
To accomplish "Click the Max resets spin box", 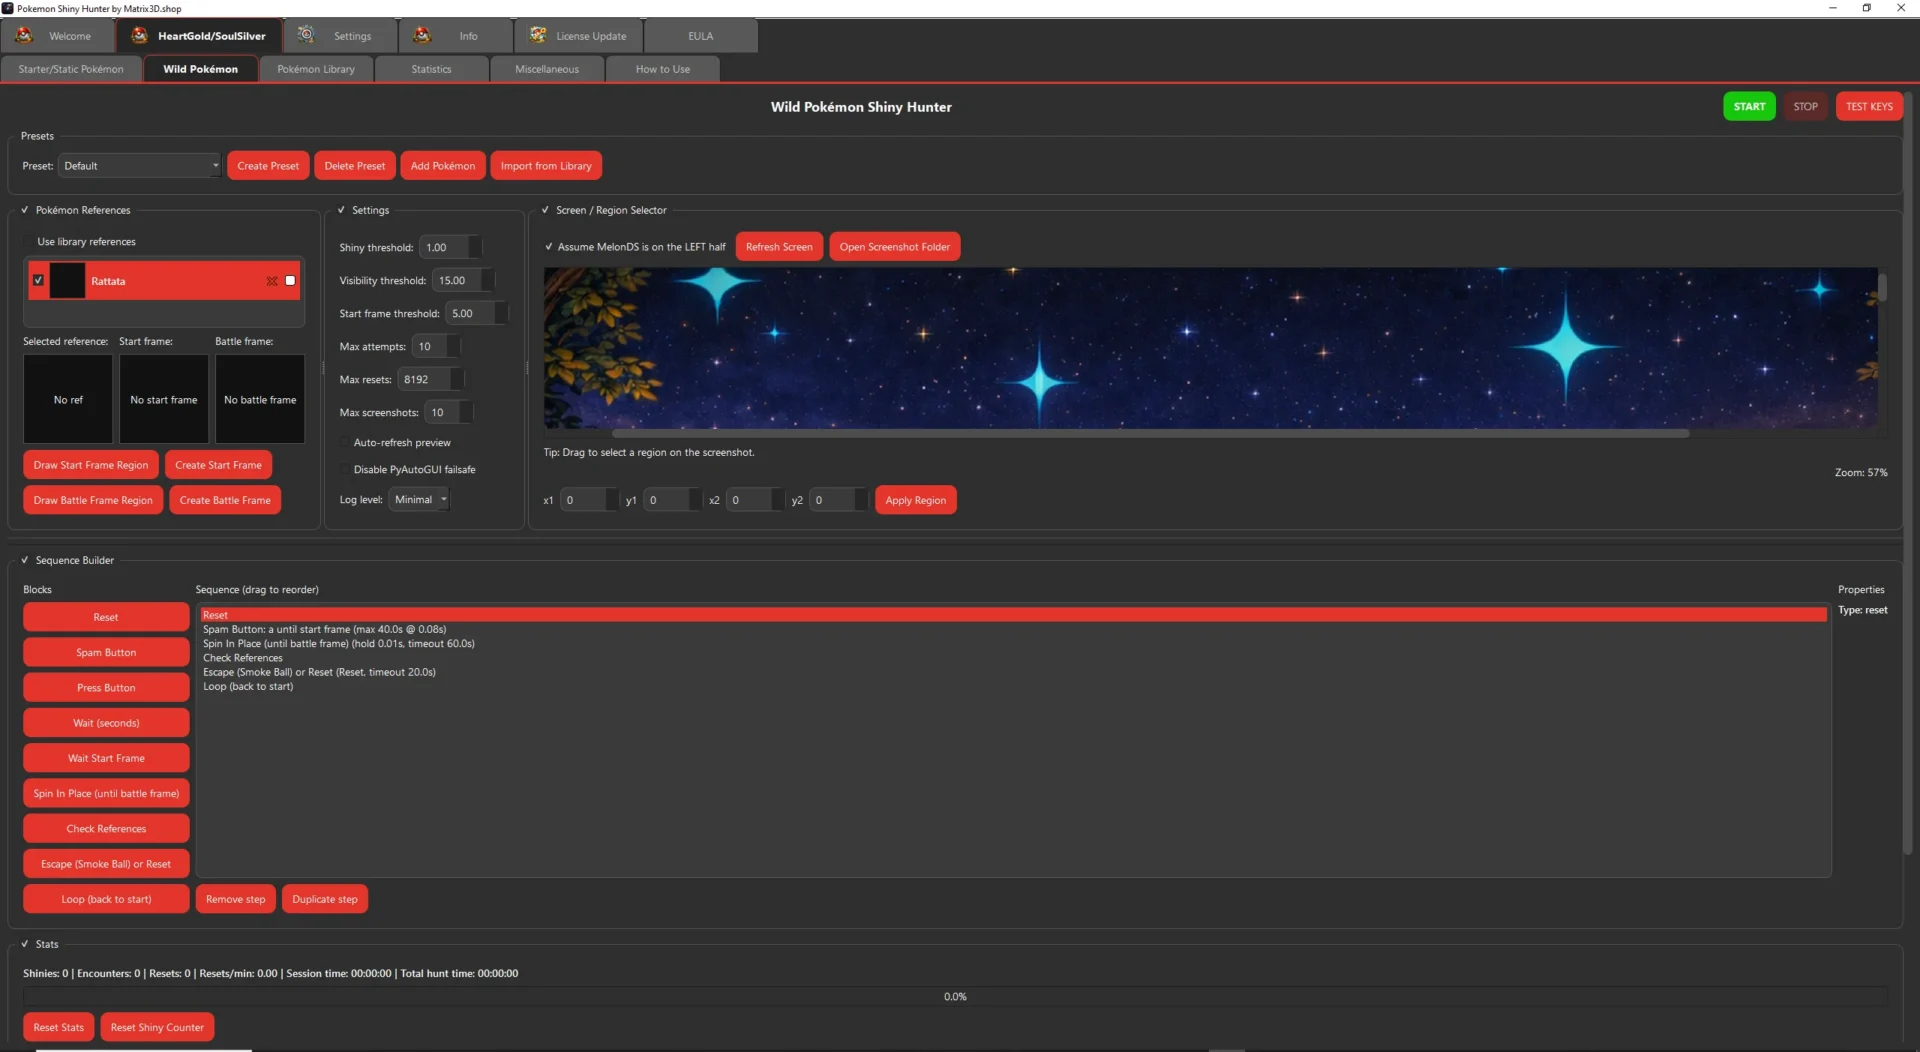I will coord(431,380).
